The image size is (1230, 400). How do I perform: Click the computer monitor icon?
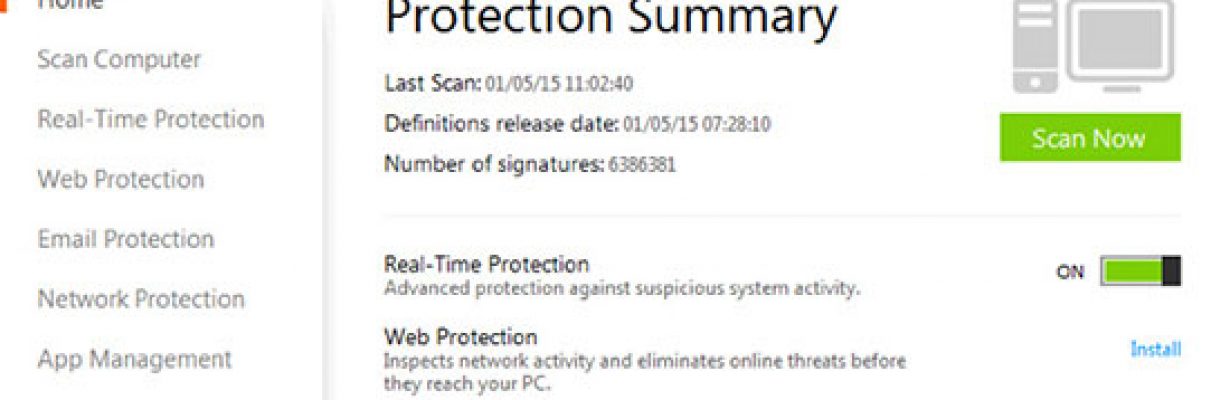click(1121, 46)
